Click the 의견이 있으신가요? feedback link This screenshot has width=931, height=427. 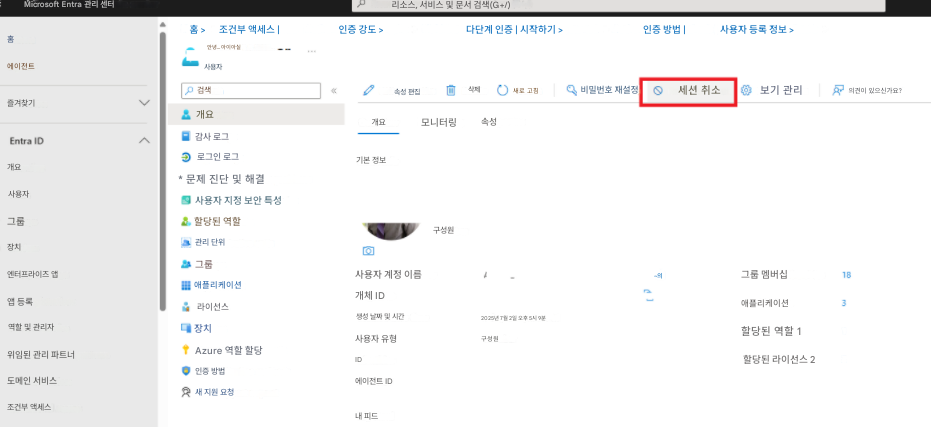pos(867,90)
